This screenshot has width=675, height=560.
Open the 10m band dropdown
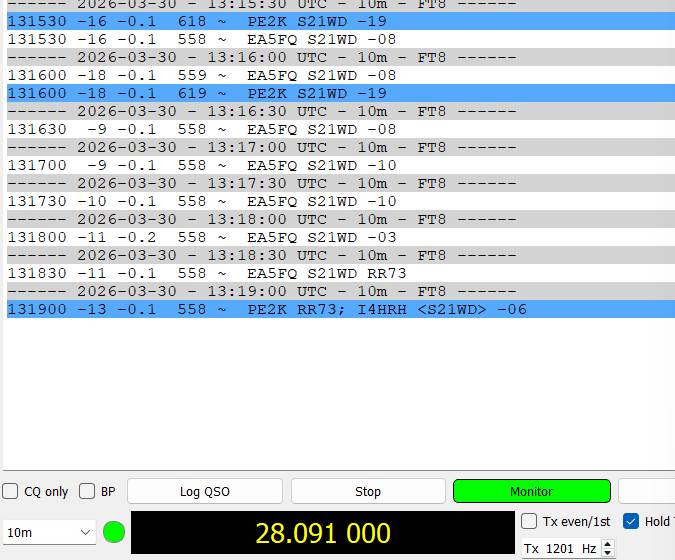pos(49,533)
